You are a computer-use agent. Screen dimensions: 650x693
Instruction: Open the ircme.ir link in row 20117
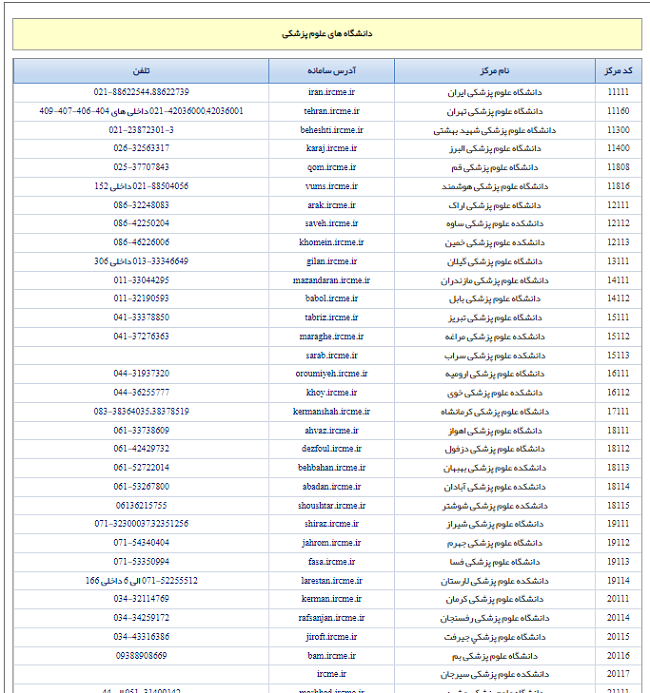[x=331, y=674]
